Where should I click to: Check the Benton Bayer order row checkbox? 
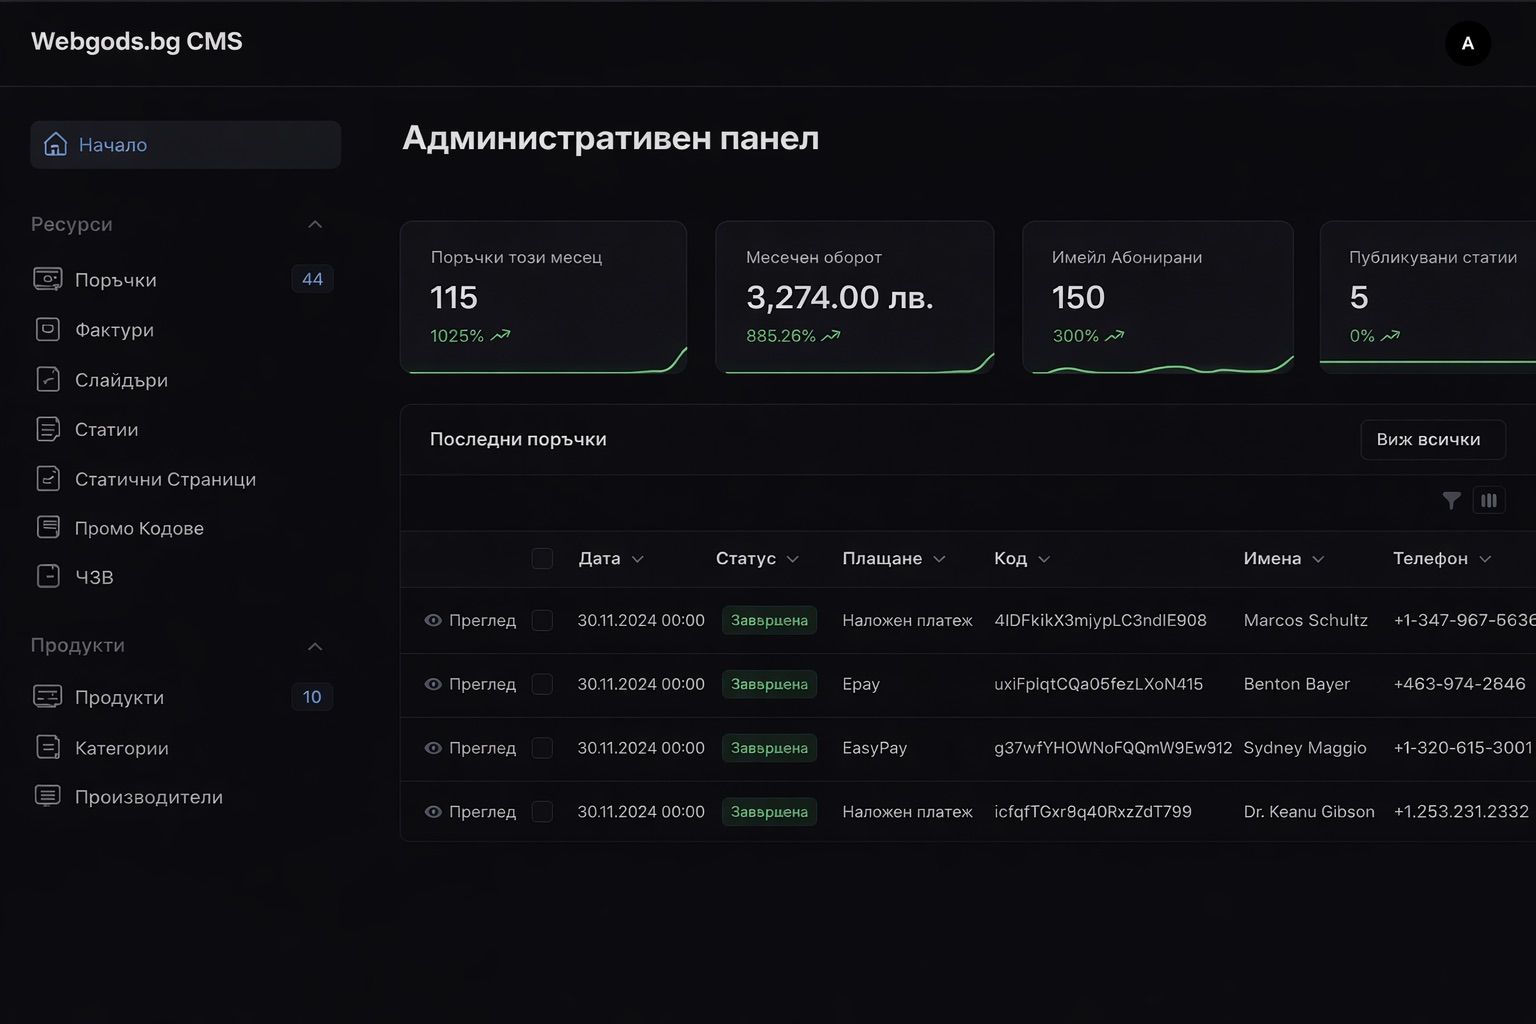pyautogui.click(x=542, y=684)
